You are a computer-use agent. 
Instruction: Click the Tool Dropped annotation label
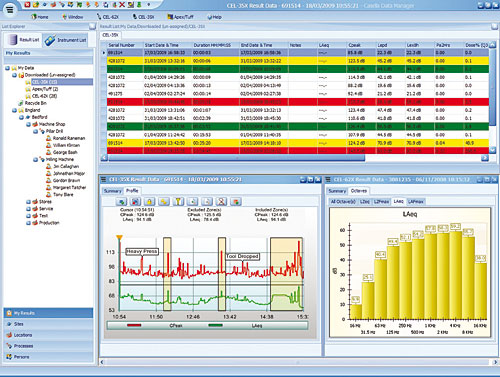tap(243, 256)
